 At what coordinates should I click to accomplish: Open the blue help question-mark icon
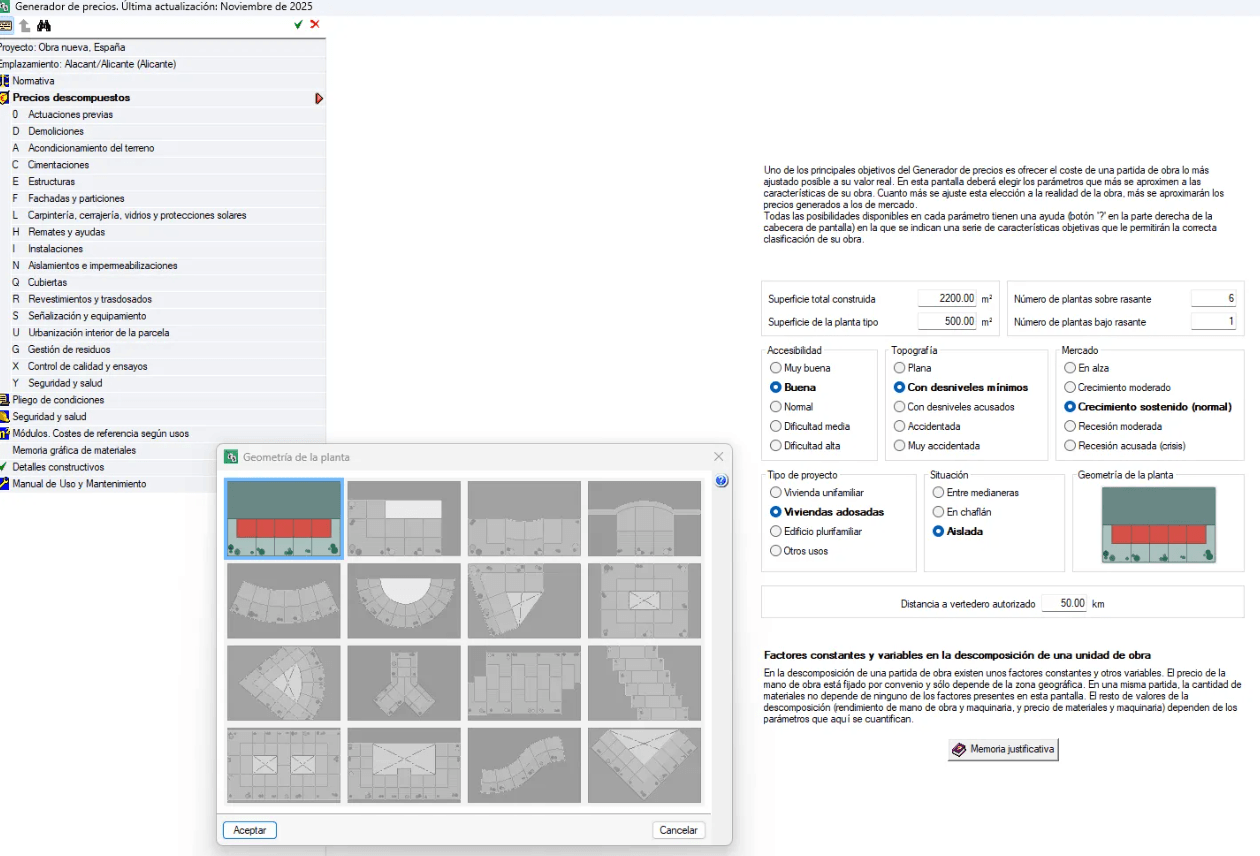(722, 481)
